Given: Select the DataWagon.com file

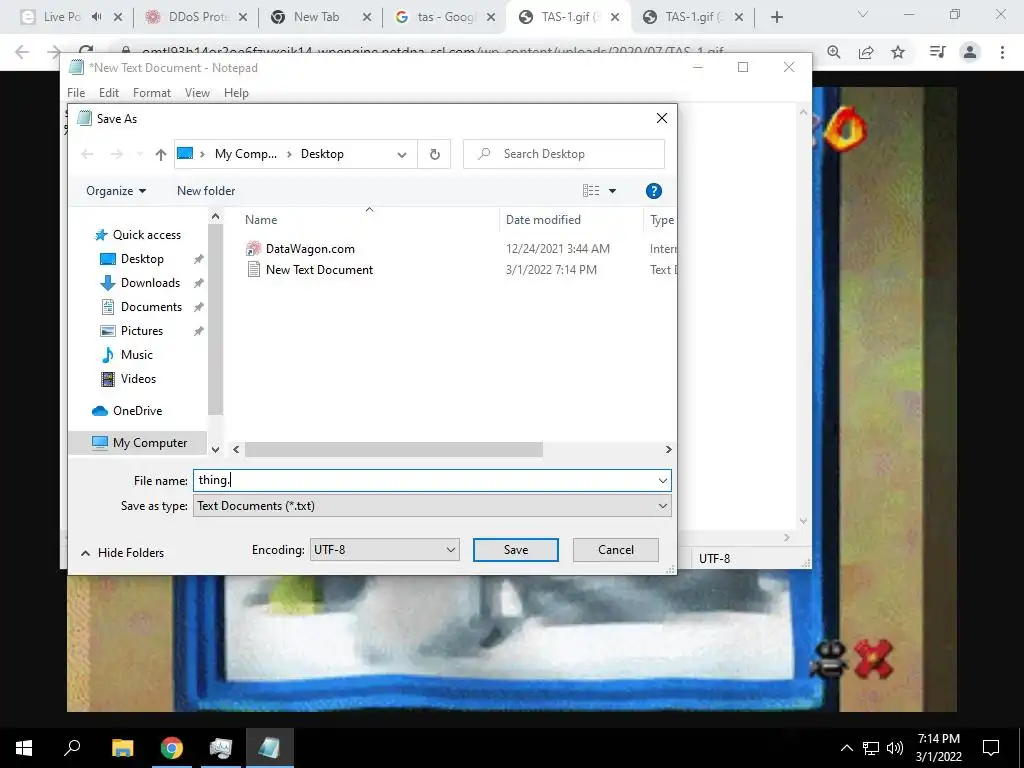Looking at the screenshot, I should (310, 249).
